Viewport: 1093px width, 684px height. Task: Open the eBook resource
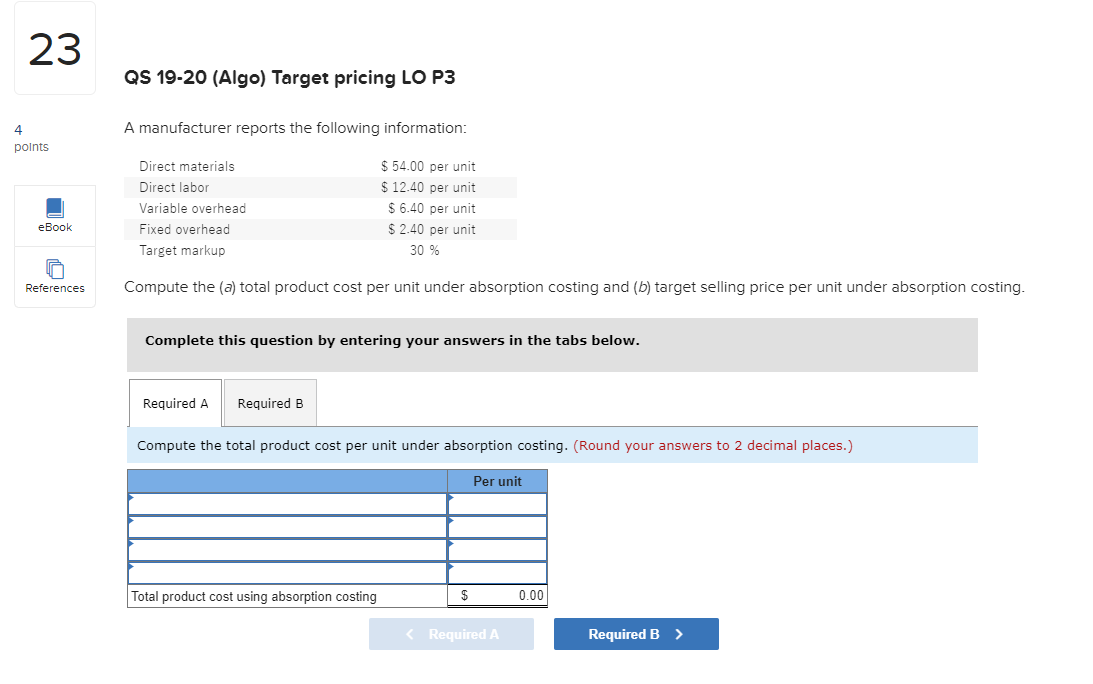tap(54, 215)
